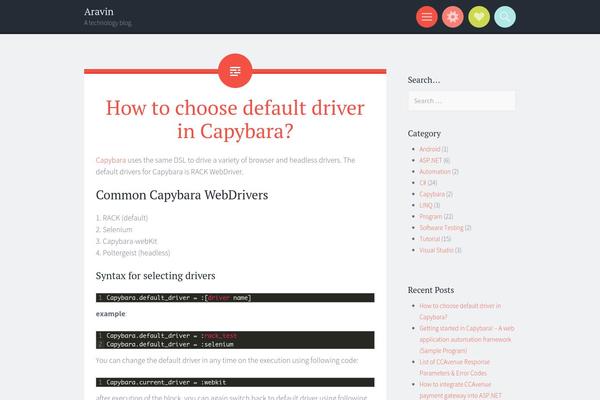Click the 'Category' sidebar heading

click(x=424, y=134)
